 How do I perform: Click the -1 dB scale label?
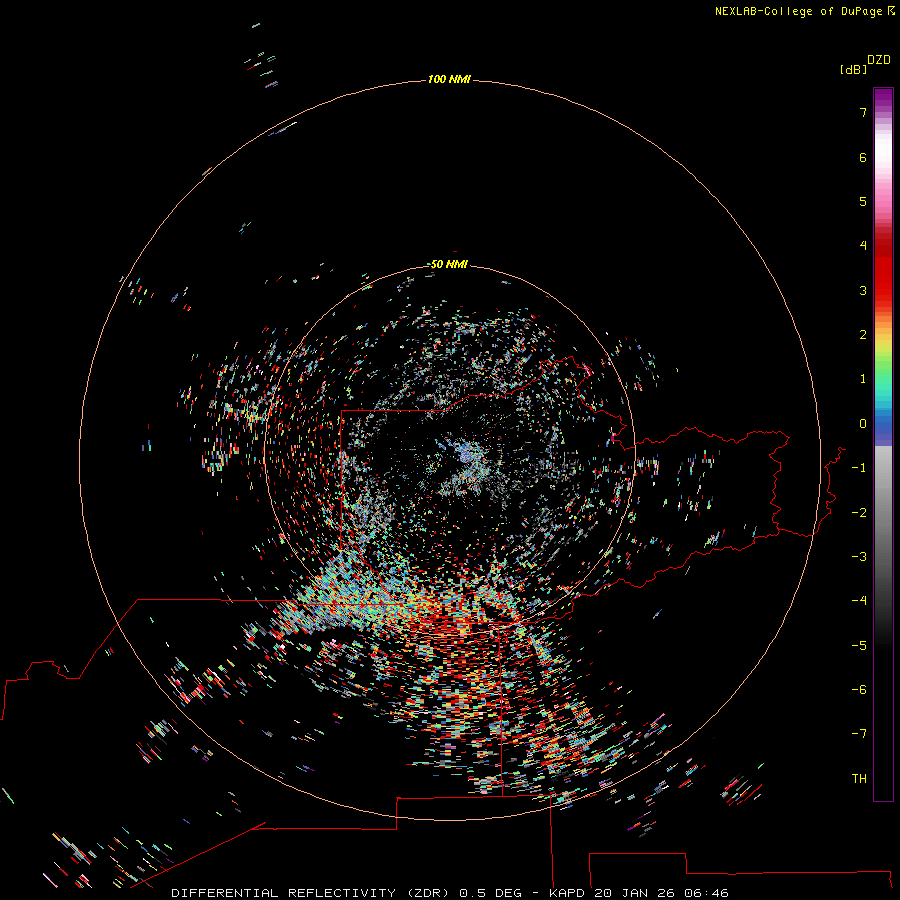[x=859, y=468]
